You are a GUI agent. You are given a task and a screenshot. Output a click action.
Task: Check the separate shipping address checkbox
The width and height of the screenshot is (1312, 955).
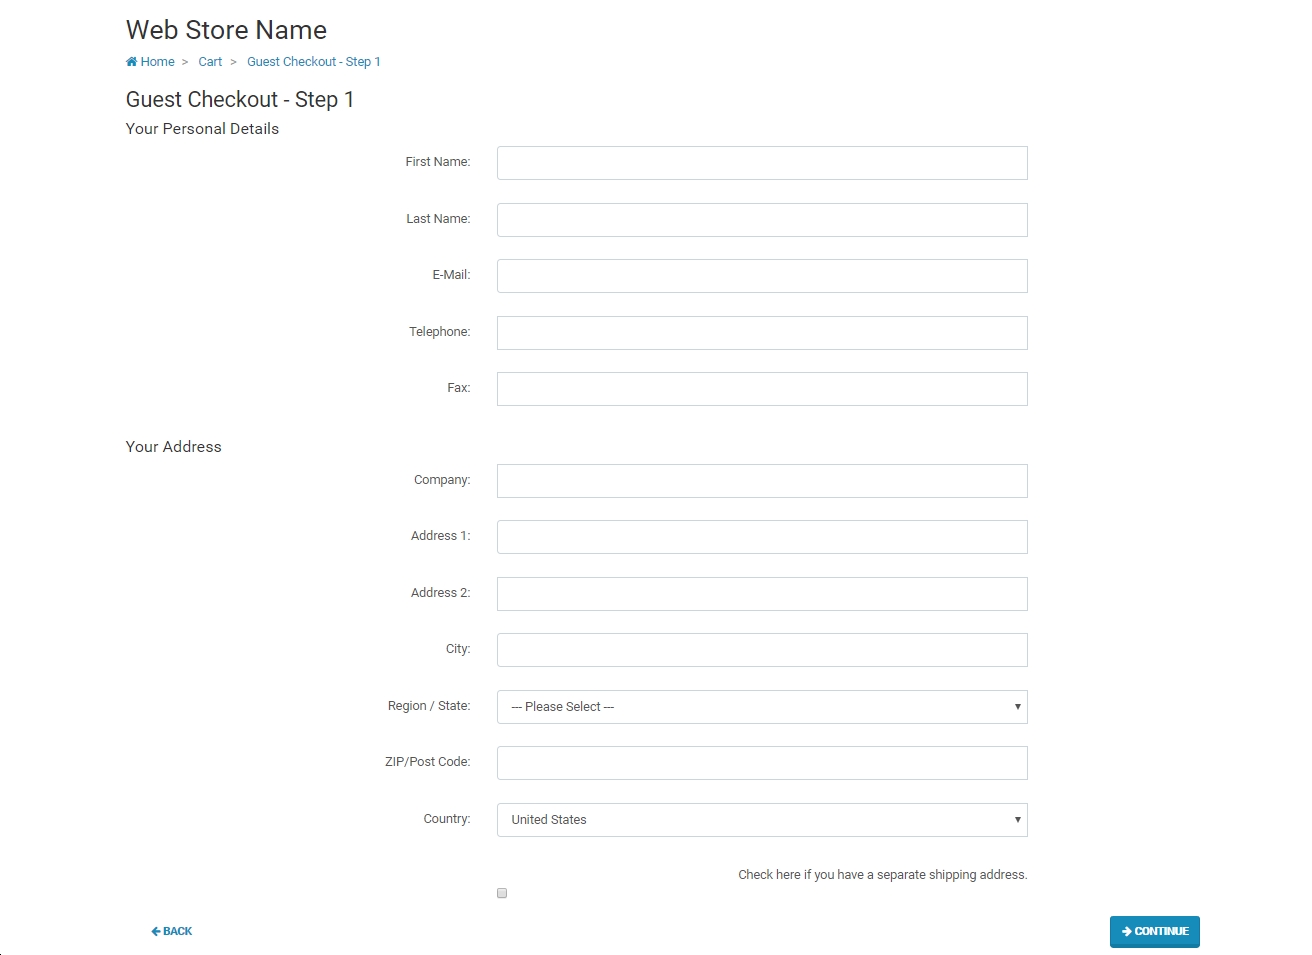click(x=502, y=893)
